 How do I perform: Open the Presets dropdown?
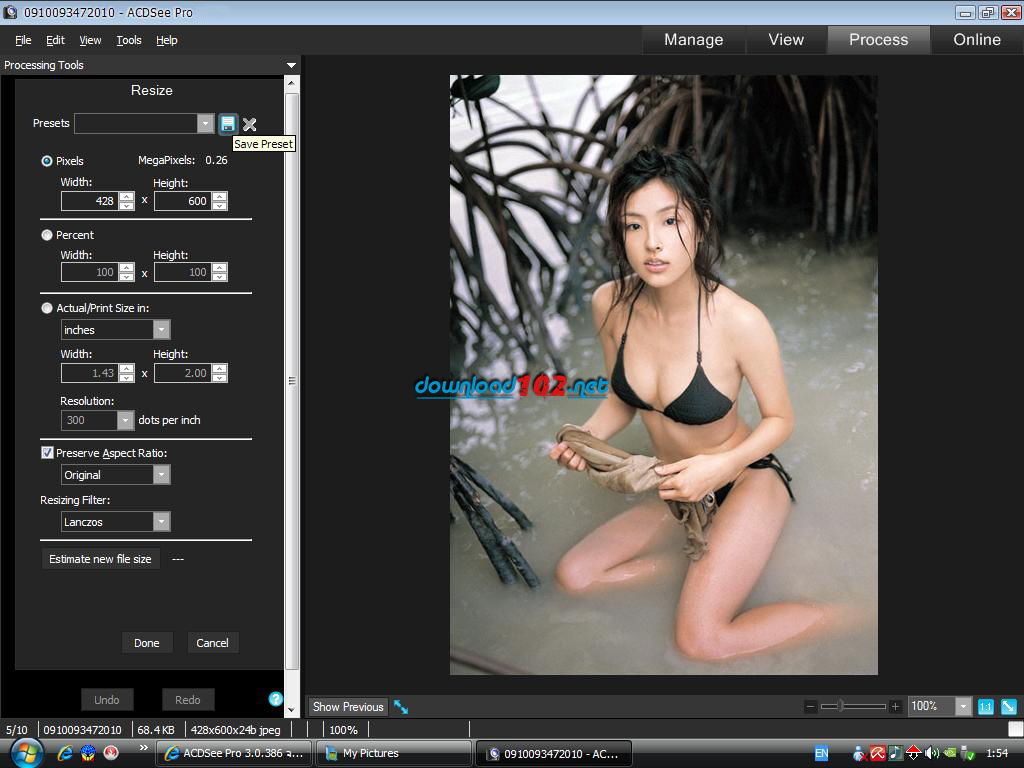pyautogui.click(x=206, y=123)
